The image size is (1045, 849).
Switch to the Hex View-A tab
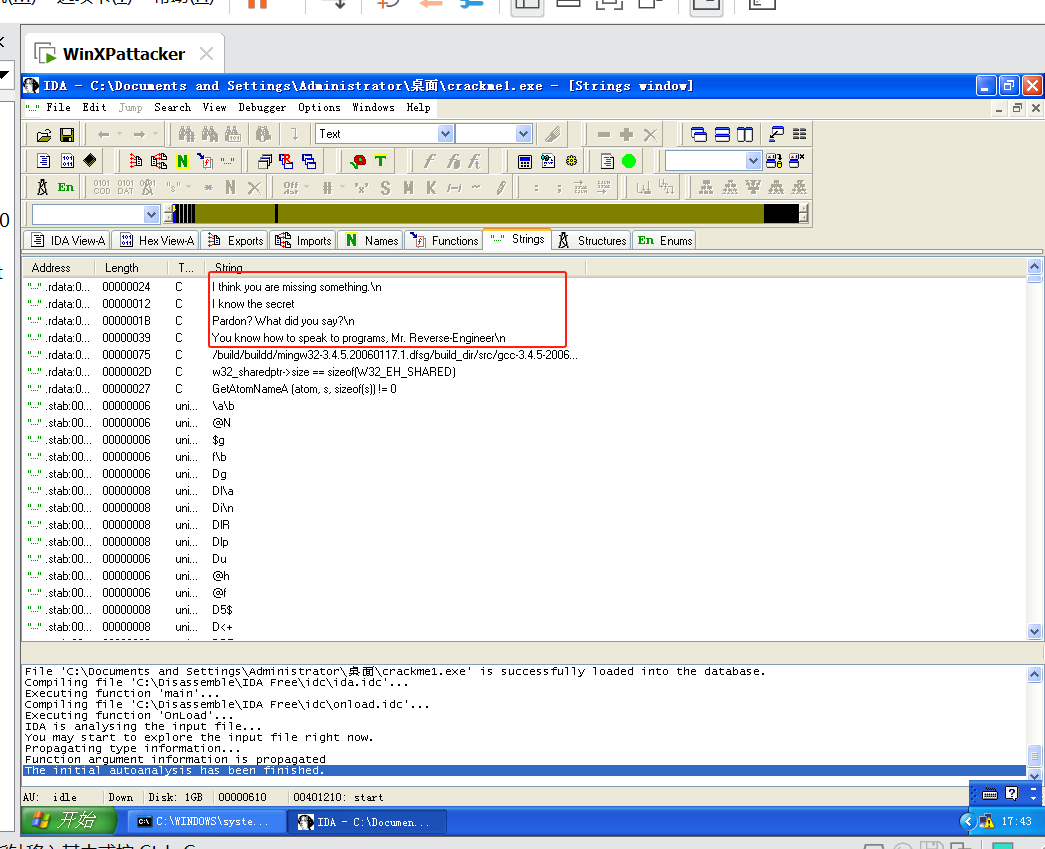pyautogui.click(x=157, y=241)
